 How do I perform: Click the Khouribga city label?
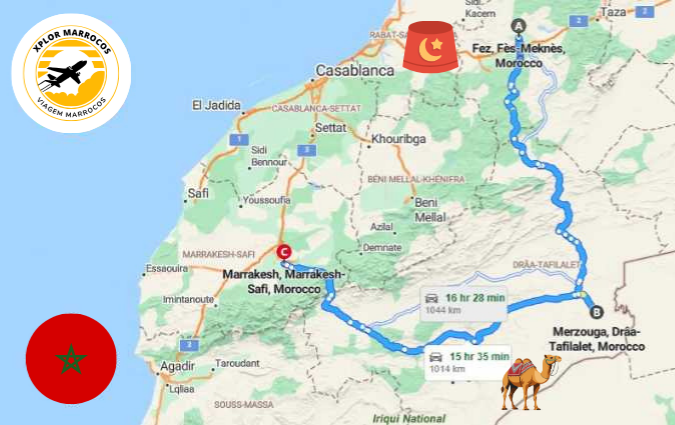(399, 139)
